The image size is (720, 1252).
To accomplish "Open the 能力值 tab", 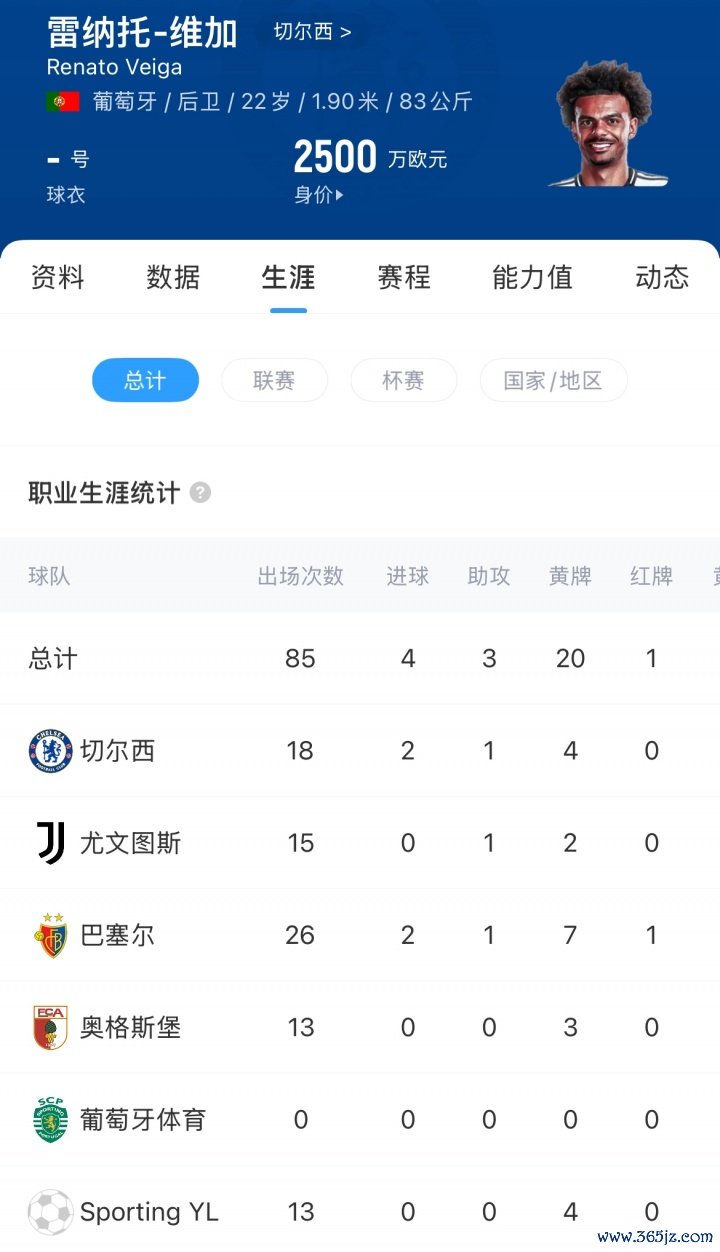I will 532,277.
